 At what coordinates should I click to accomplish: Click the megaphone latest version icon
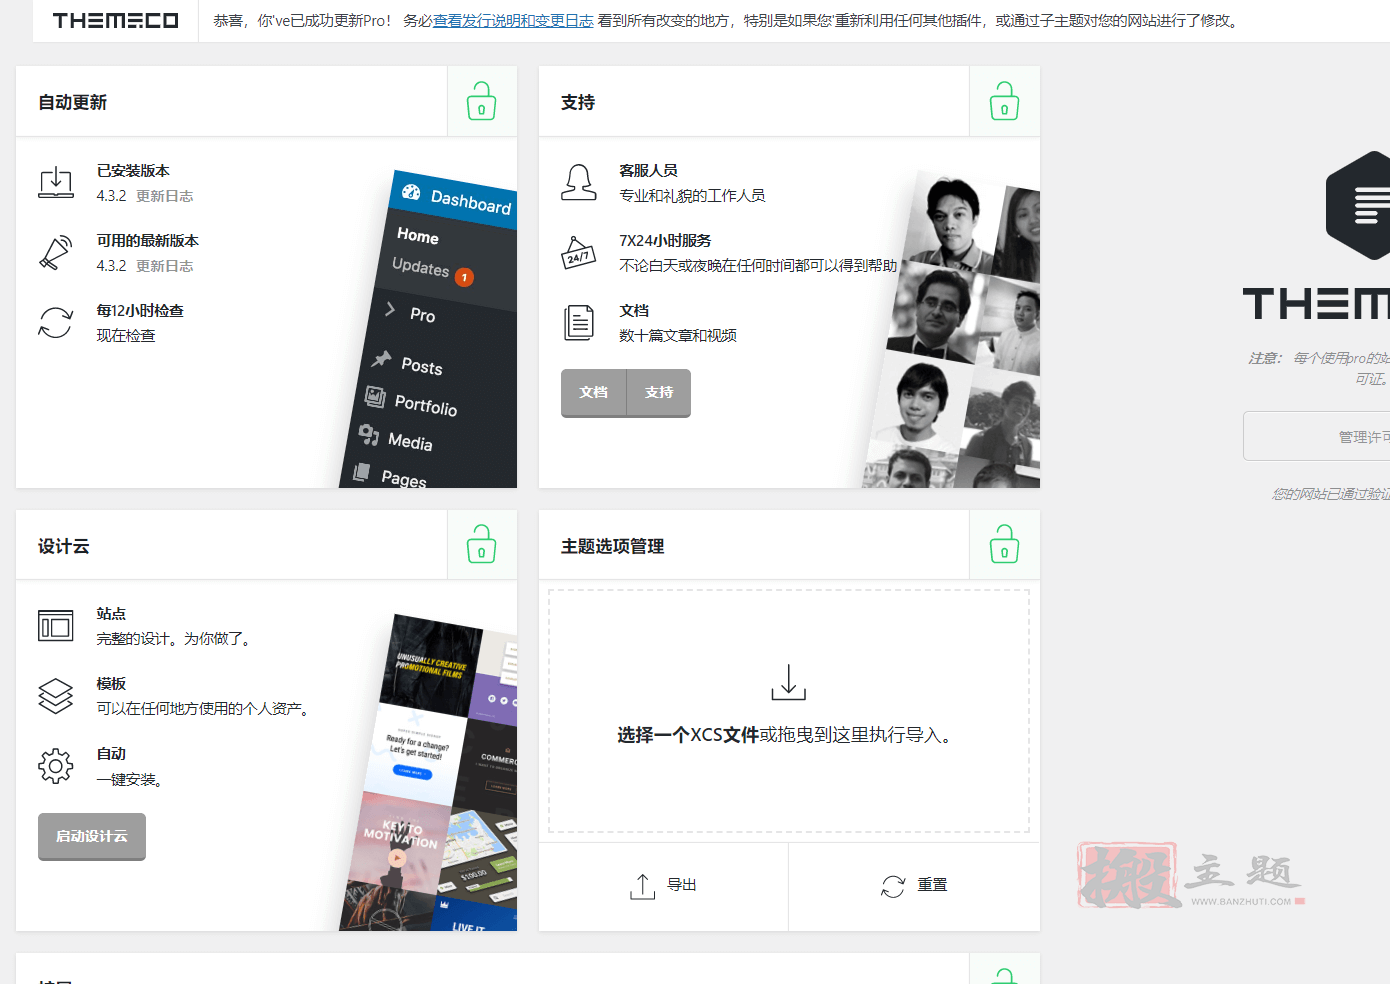tap(56, 252)
